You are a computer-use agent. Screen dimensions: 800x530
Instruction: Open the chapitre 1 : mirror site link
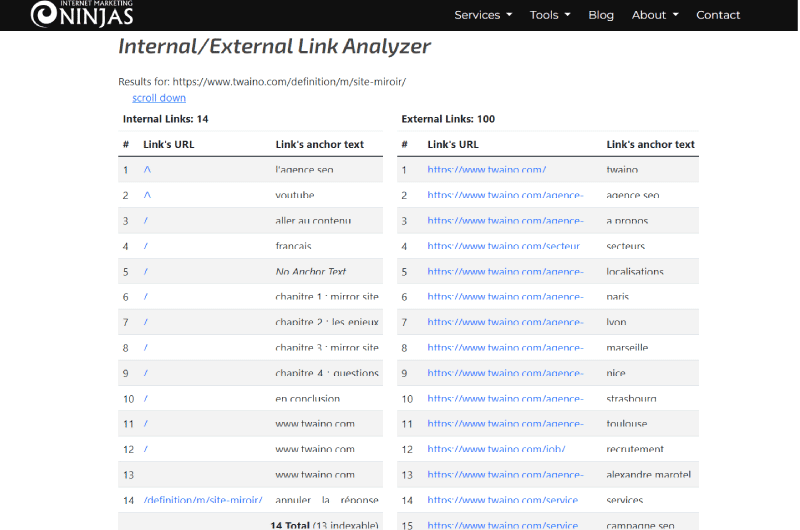click(145, 297)
